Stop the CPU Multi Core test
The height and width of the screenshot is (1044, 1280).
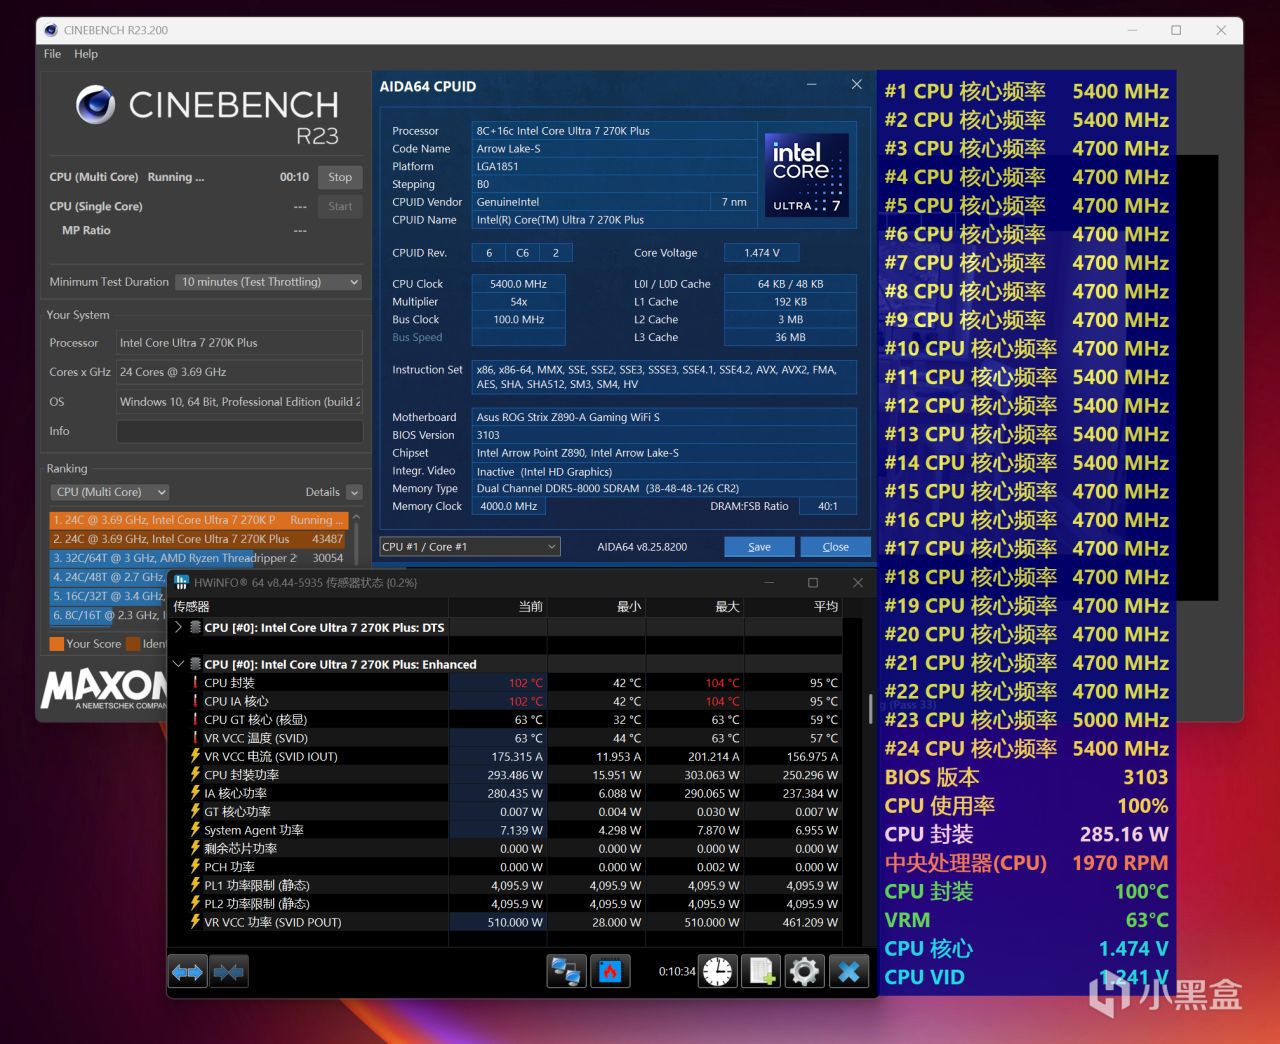pyautogui.click(x=340, y=177)
